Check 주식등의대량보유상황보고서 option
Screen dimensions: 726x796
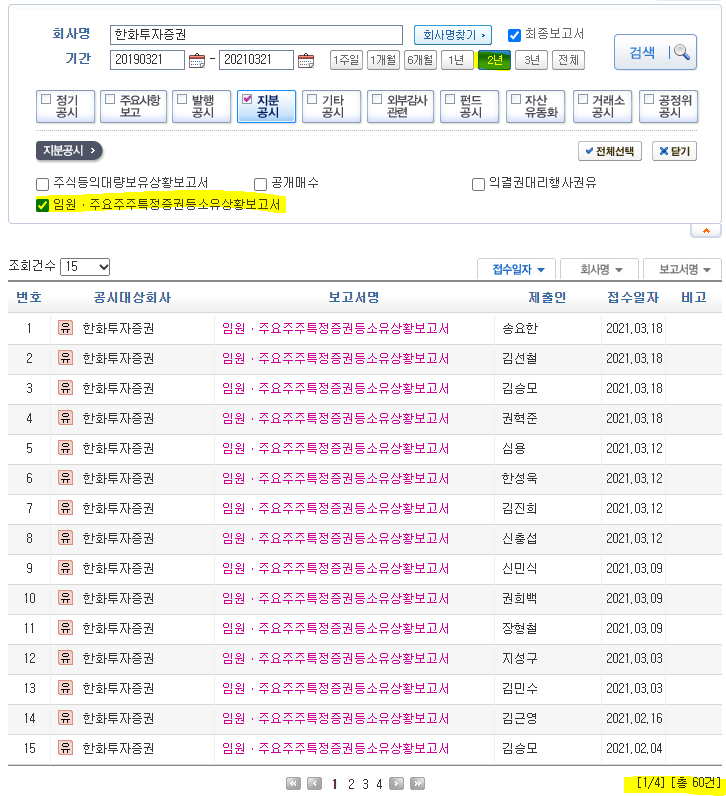coord(43,184)
